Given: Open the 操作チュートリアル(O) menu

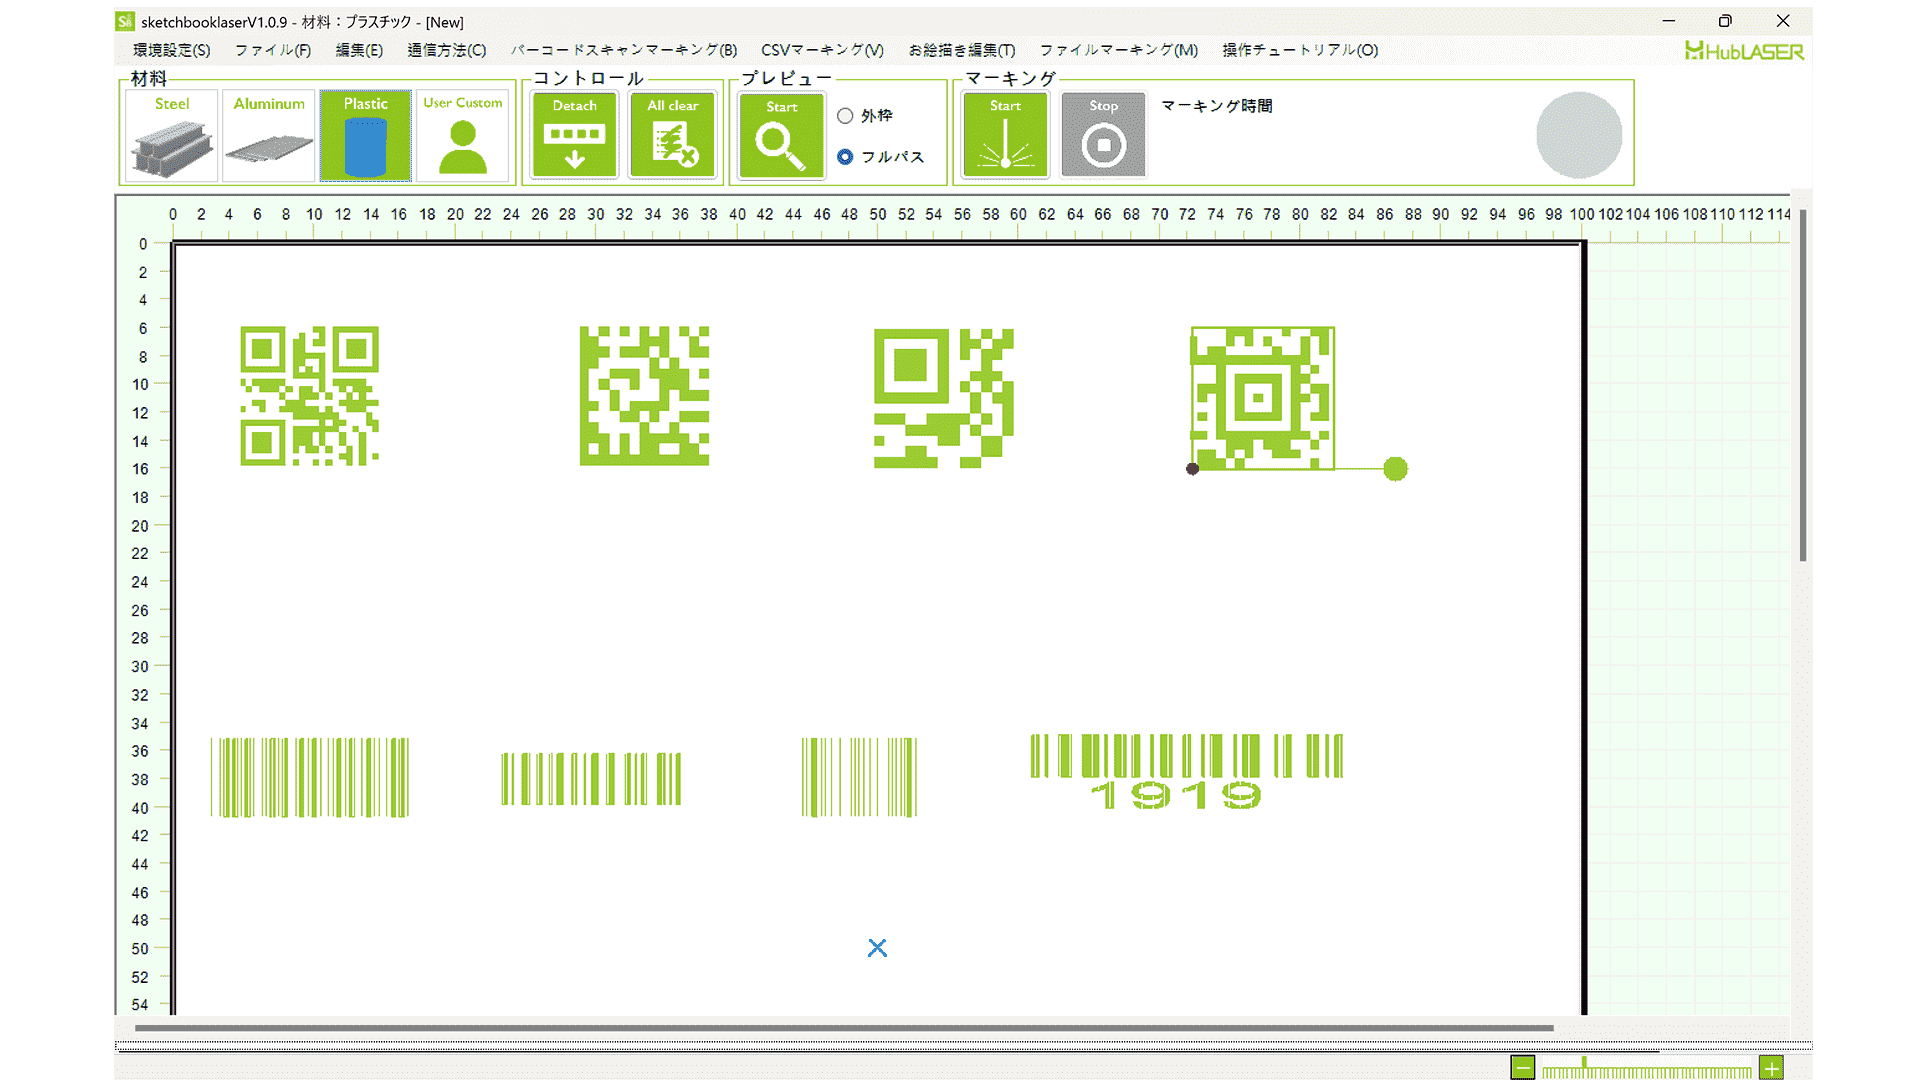Looking at the screenshot, I should click(1300, 50).
